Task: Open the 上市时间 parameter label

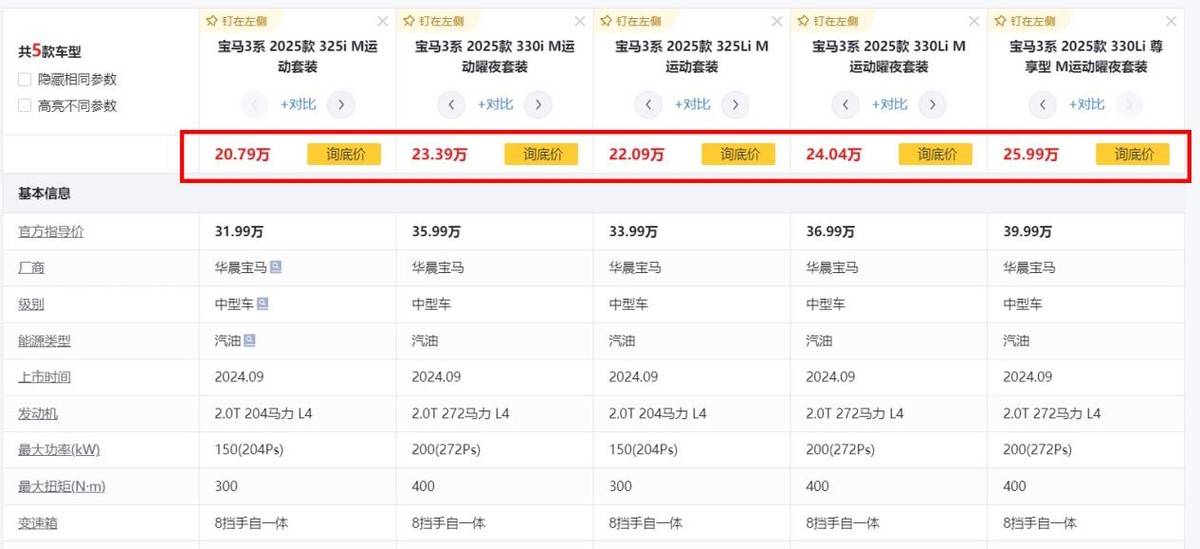Action: [x=44, y=377]
